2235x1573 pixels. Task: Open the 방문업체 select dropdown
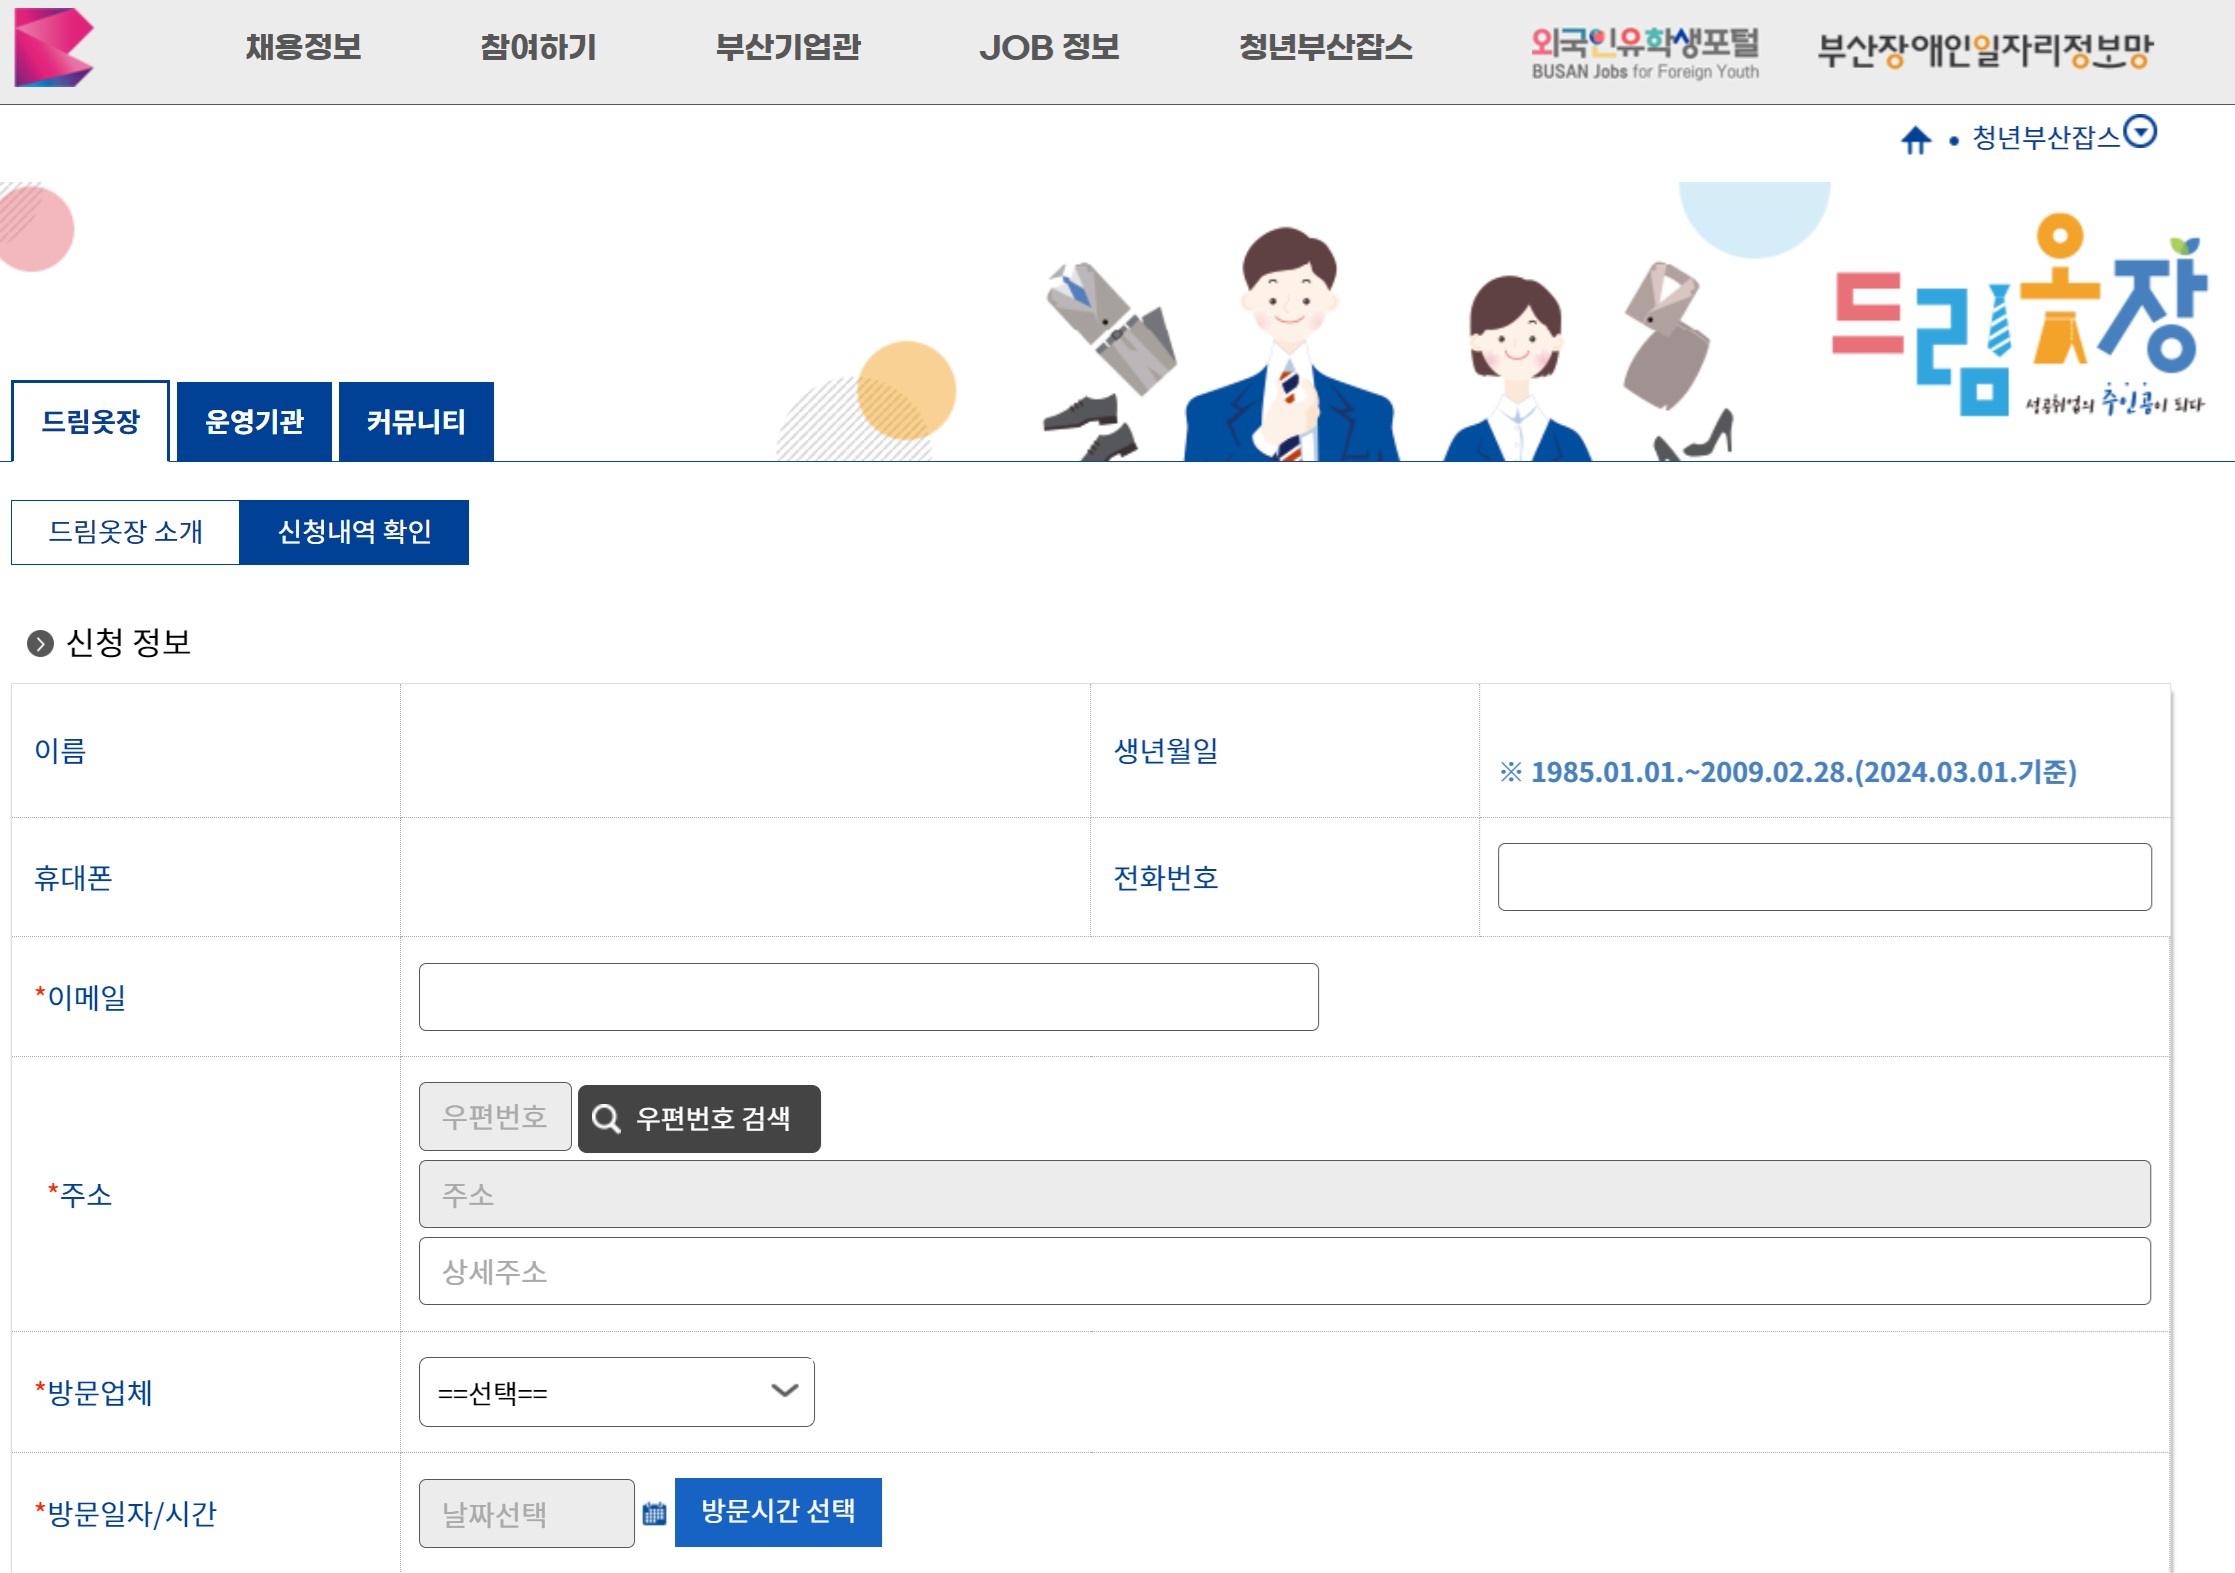[x=616, y=1392]
